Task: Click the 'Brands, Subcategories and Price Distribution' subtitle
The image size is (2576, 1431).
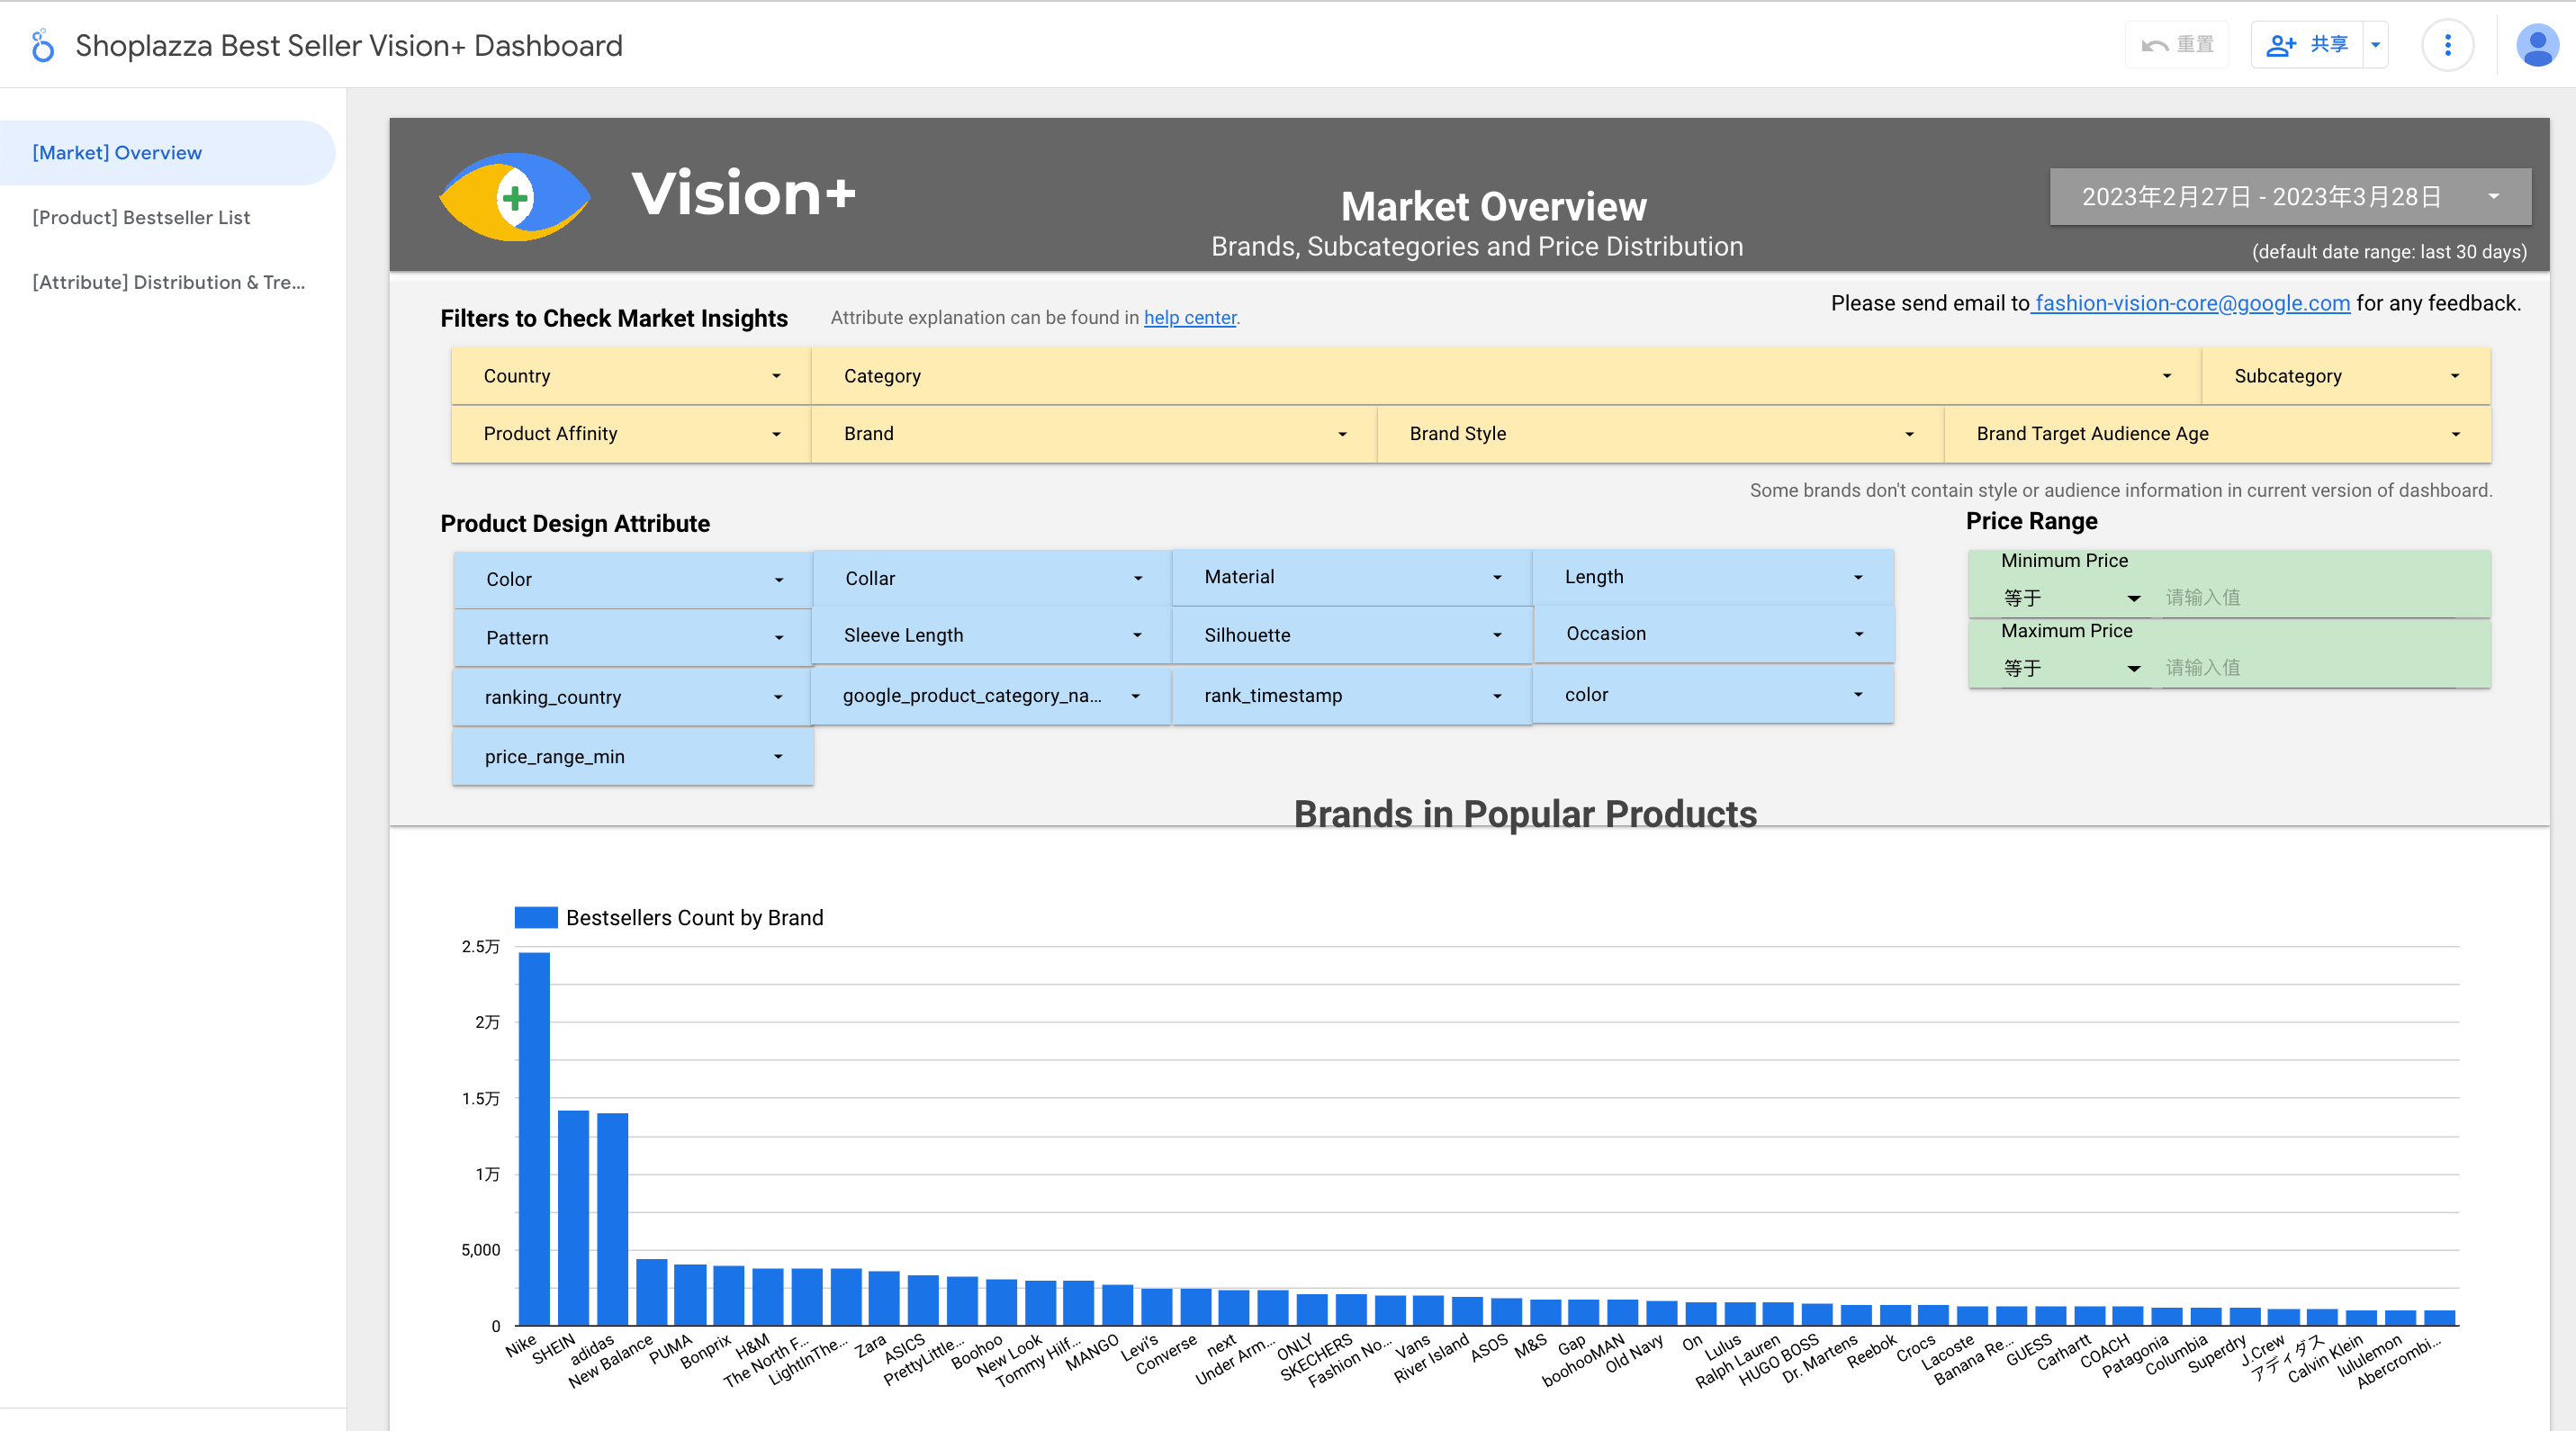Action: [x=1477, y=247]
